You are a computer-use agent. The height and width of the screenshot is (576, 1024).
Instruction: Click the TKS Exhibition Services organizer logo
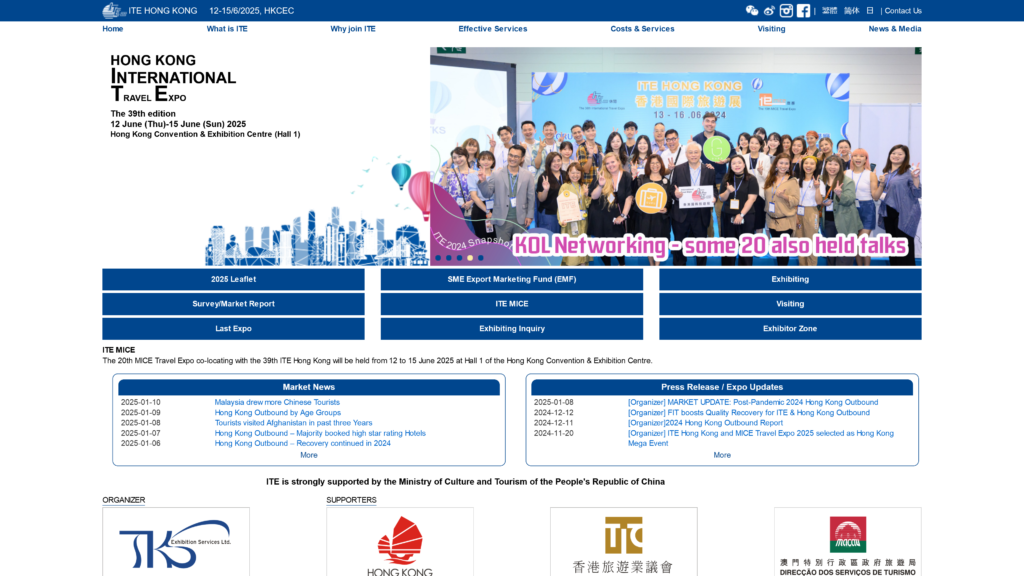176,542
